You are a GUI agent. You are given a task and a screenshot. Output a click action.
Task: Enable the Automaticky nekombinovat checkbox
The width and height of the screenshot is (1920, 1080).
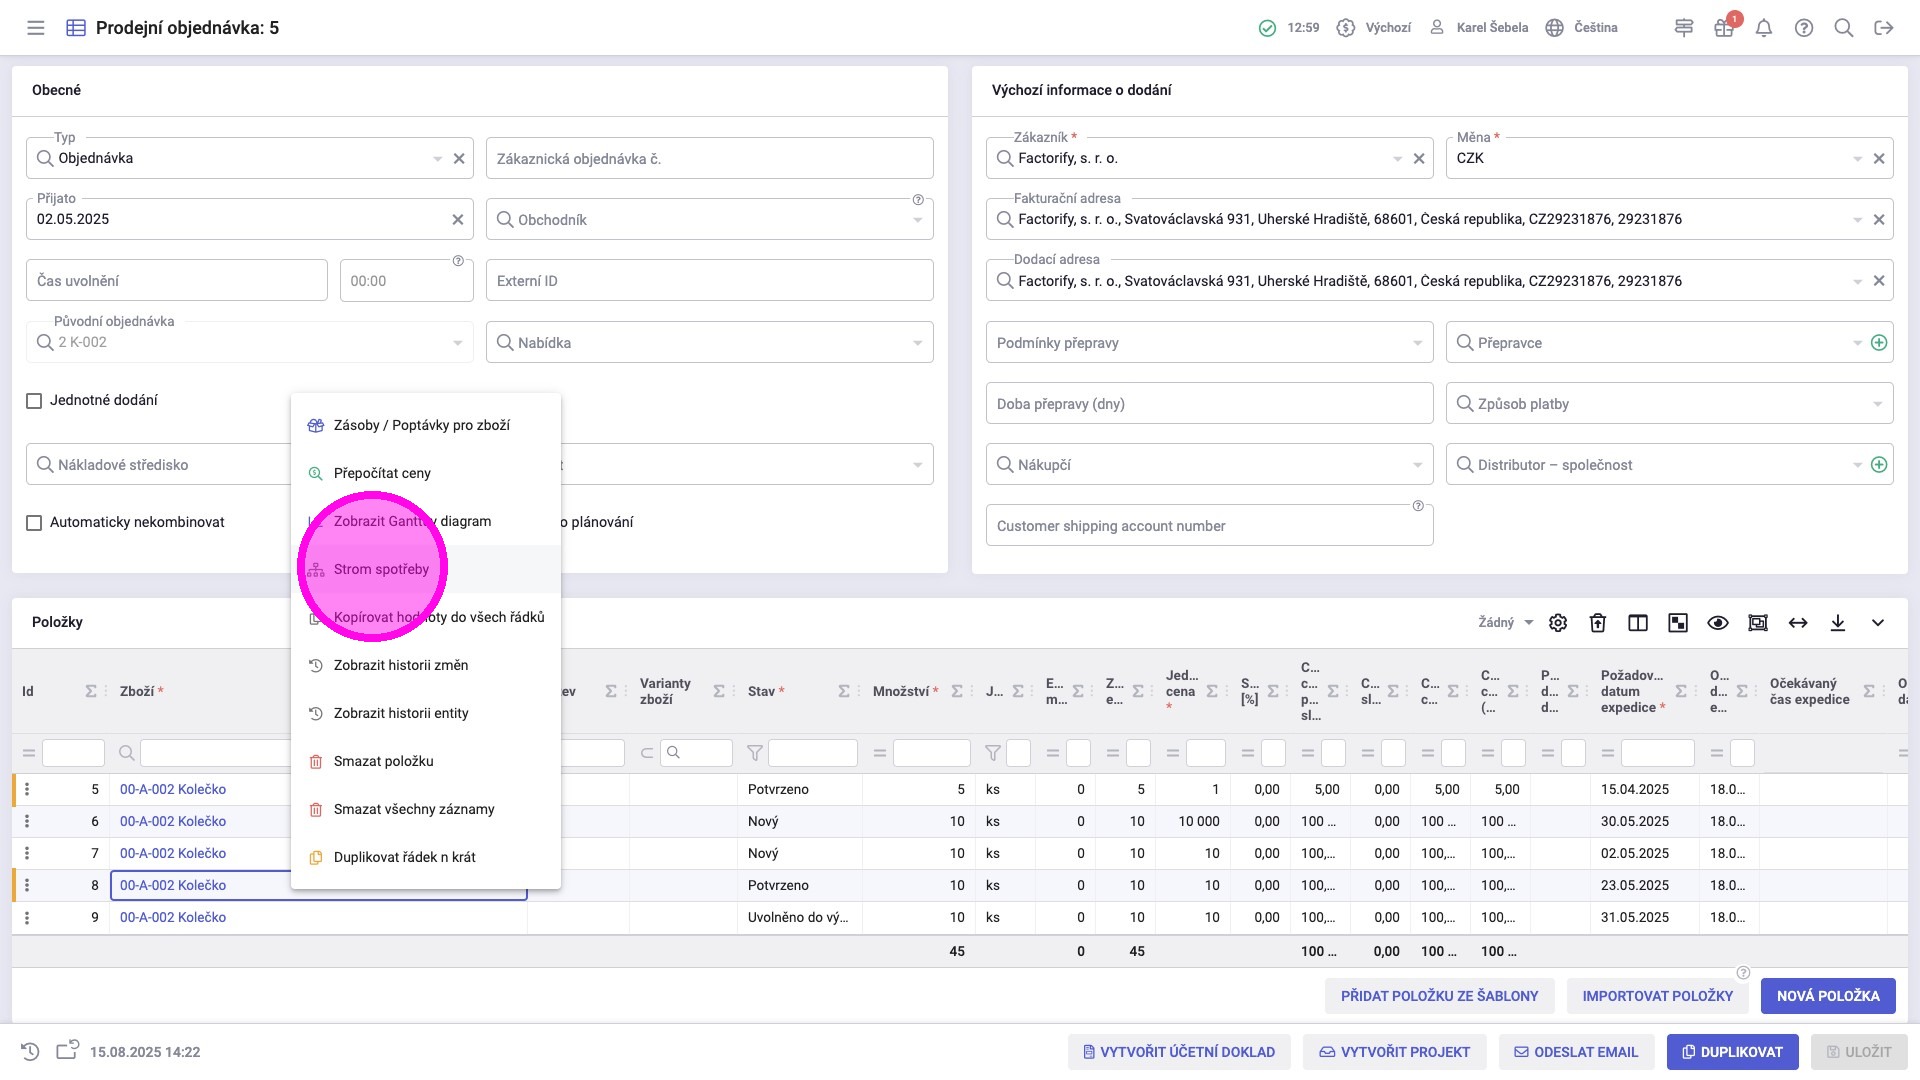pos(34,523)
